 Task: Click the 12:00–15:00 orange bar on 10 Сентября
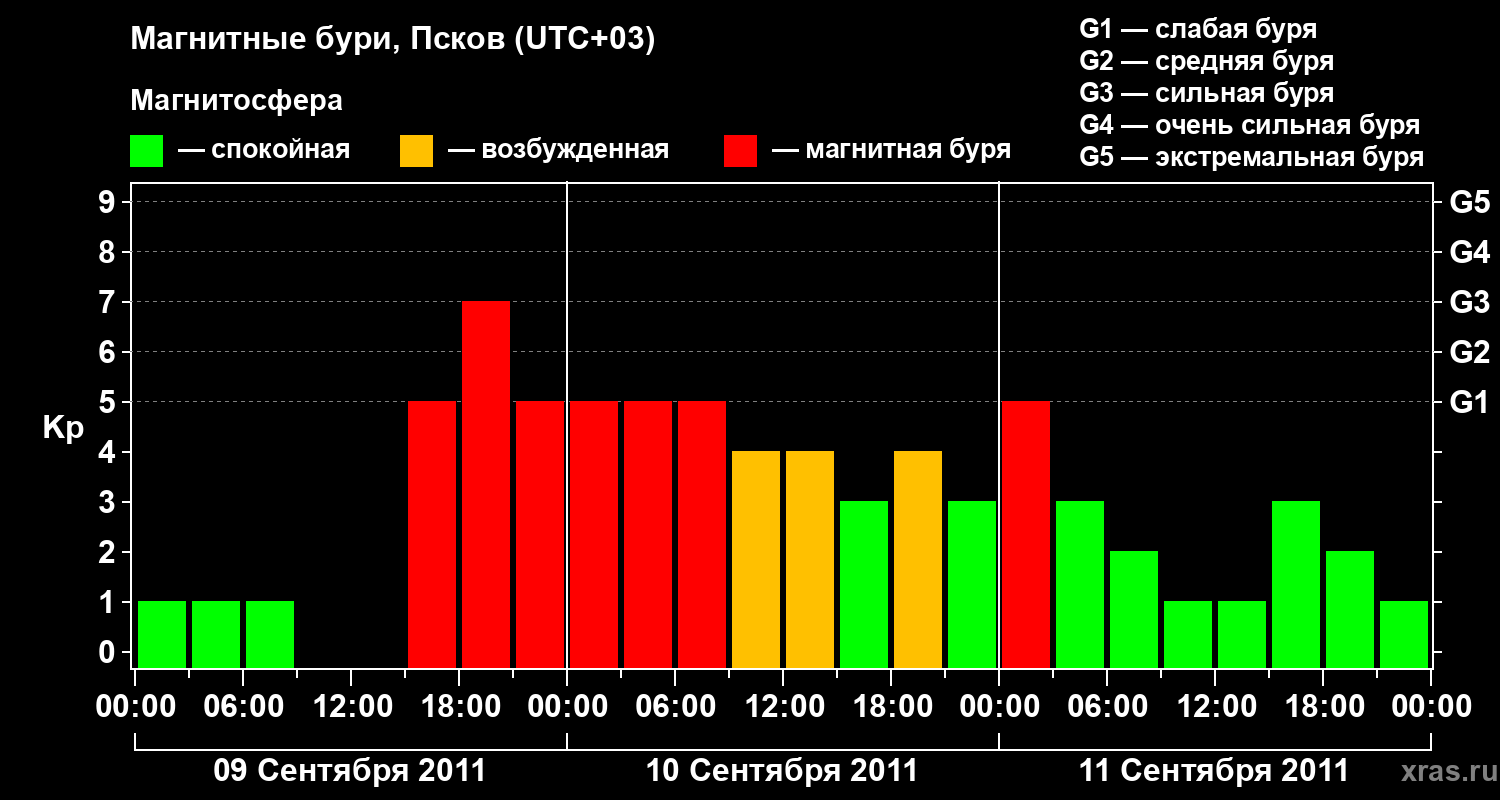pos(810,559)
